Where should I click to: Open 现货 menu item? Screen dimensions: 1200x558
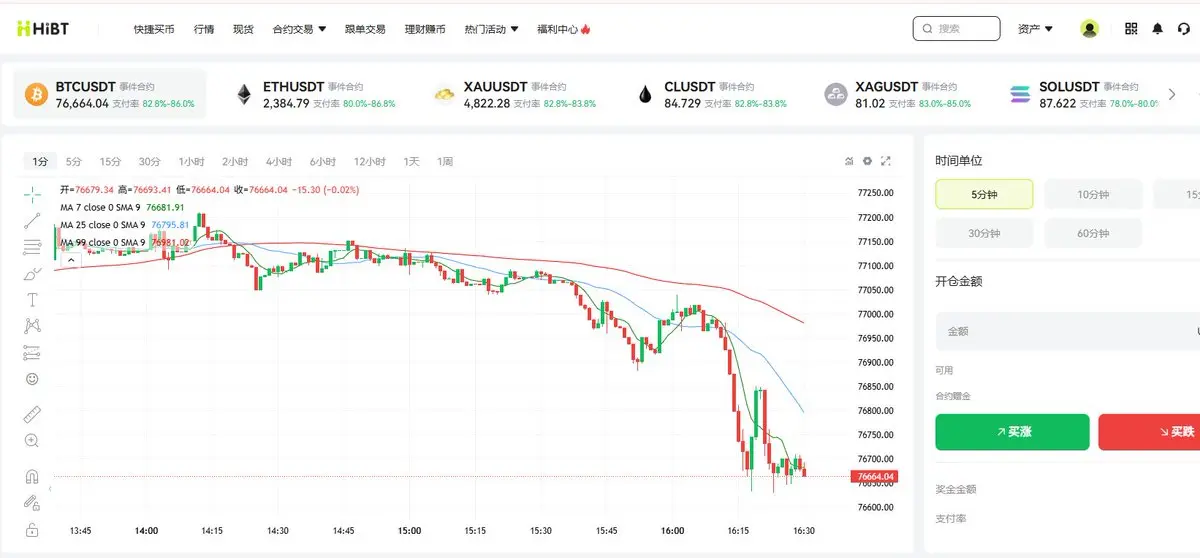point(243,29)
